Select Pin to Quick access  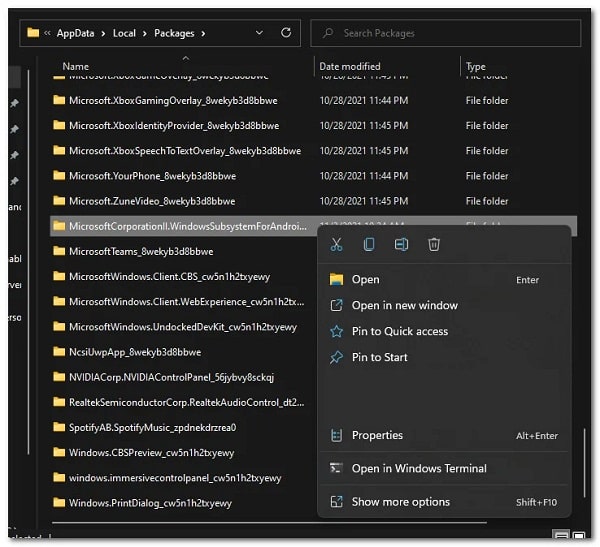[x=400, y=332]
